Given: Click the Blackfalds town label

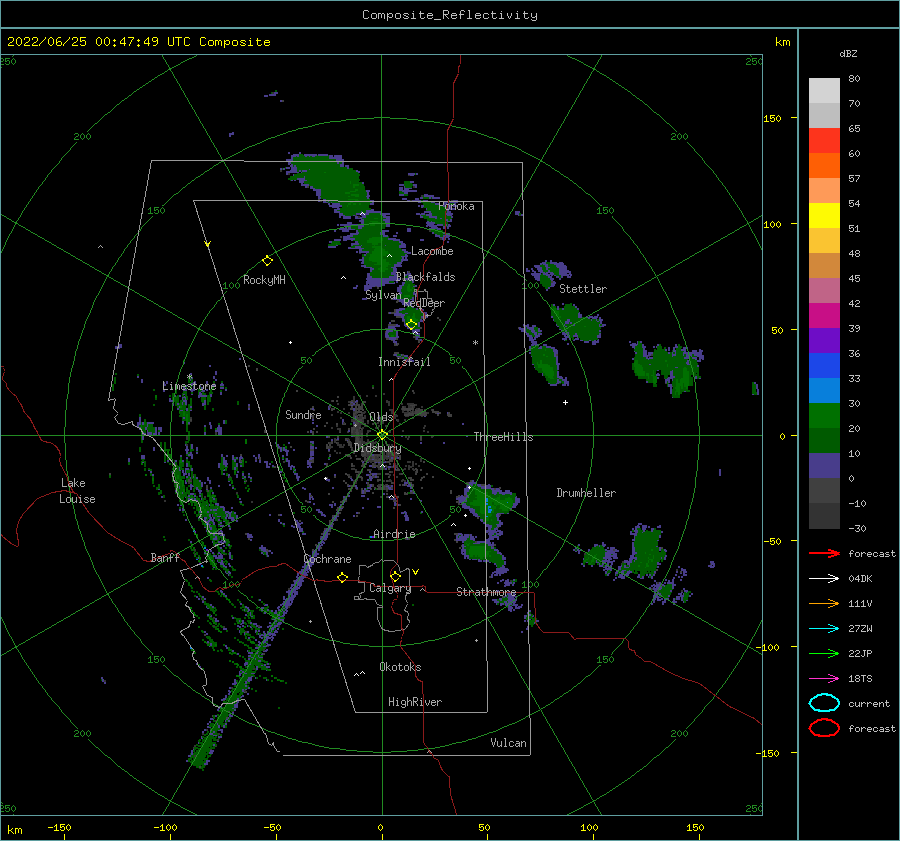Looking at the screenshot, I should coord(425,277).
